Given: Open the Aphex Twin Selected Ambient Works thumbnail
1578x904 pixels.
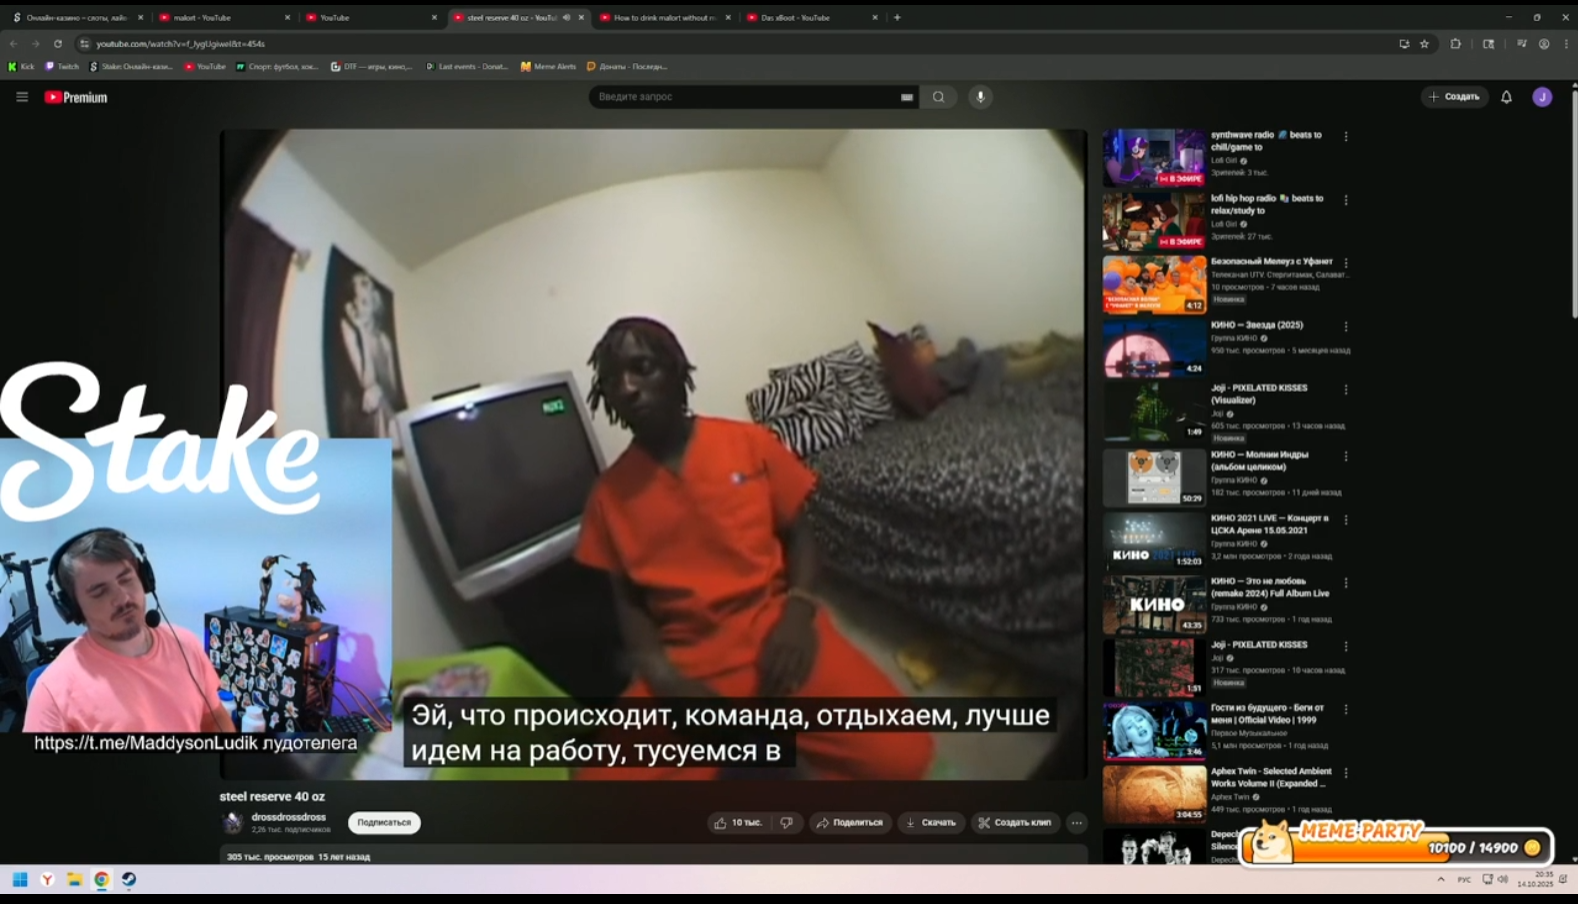Looking at the screenshot, I should point(1154,794).
